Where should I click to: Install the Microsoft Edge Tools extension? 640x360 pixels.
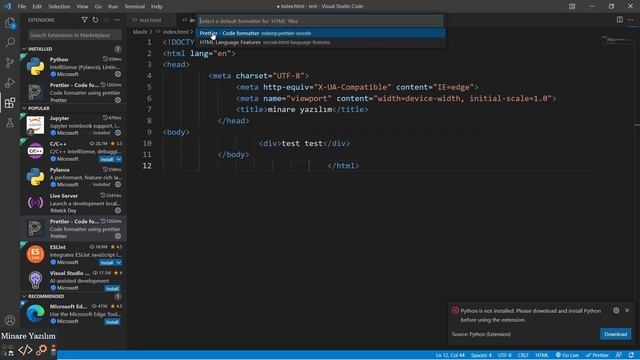pyautogui.click(x=112, y=322)
